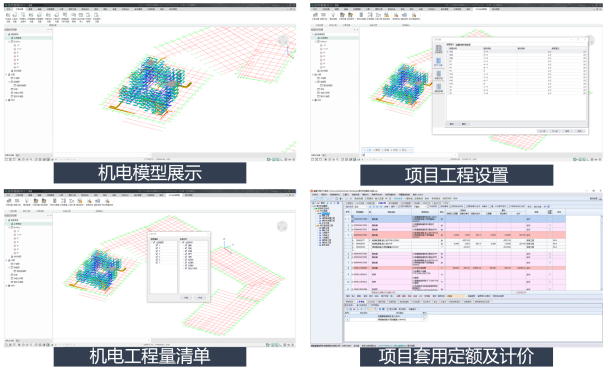This screenshot has width=608, height=372.
Task: Expand last root tree node in the top-left project browser
Action: pos(6,100)
